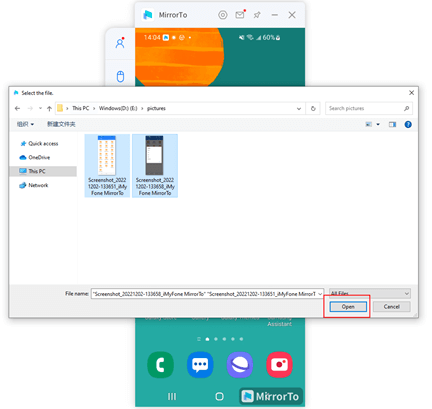Select the Screenshot_20221202-133658 file thumbnail
The width and height of the screenshot is (432, 409).
[155, 165]
